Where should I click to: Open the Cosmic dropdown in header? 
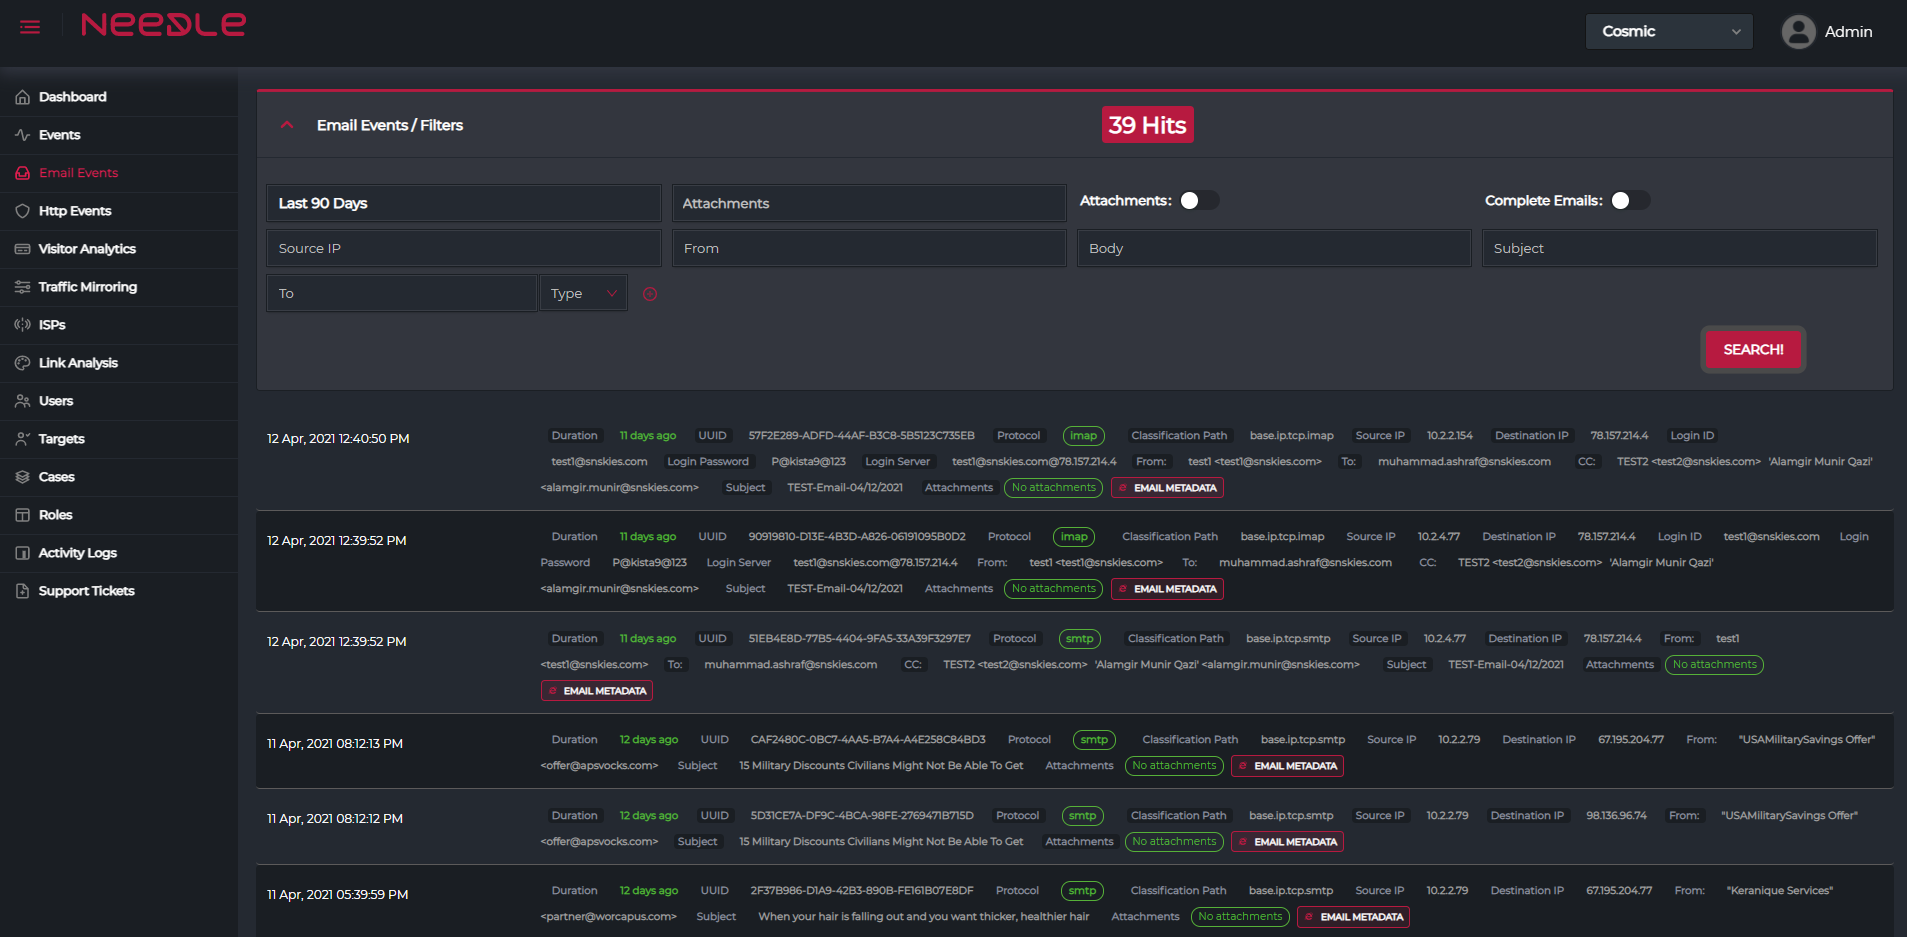tap(1668, 32)
